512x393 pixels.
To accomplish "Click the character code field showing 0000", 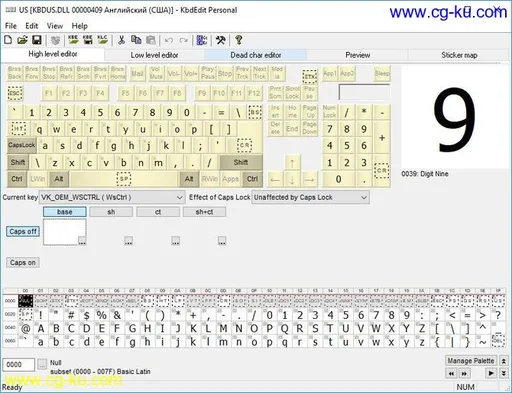I will tap(19, 364).
